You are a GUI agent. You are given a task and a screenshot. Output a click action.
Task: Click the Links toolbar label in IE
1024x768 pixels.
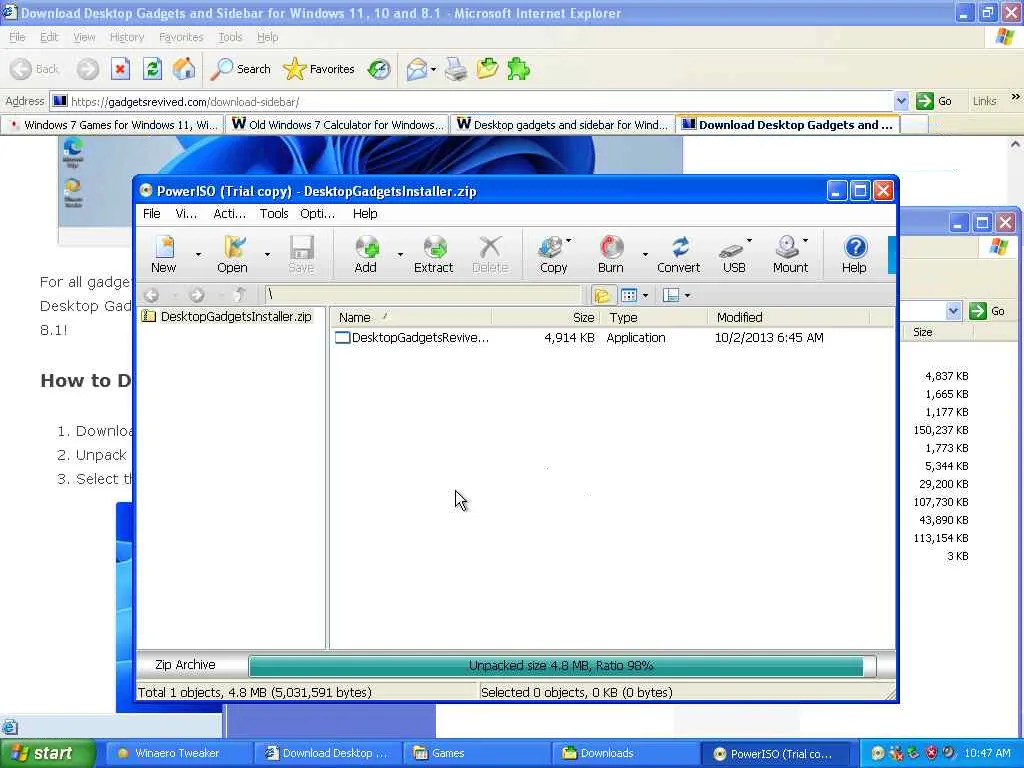point(984,101)
